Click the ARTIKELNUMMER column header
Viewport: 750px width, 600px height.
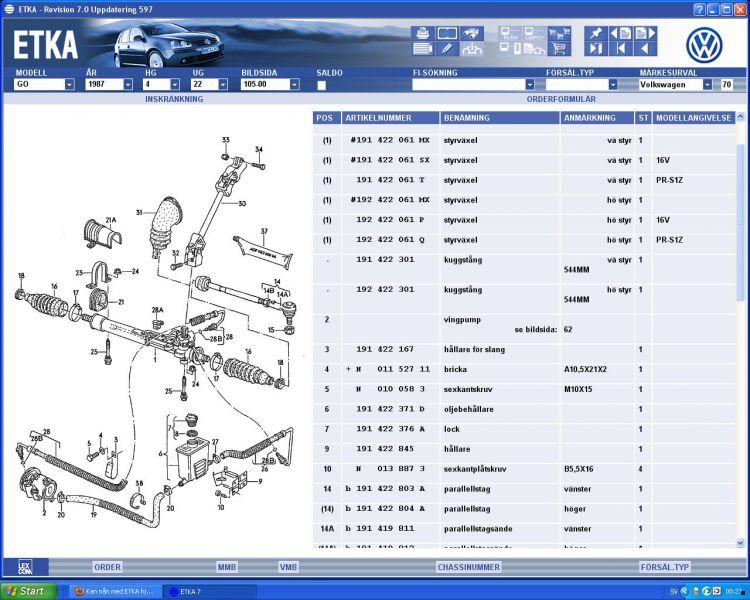point(390,118)
